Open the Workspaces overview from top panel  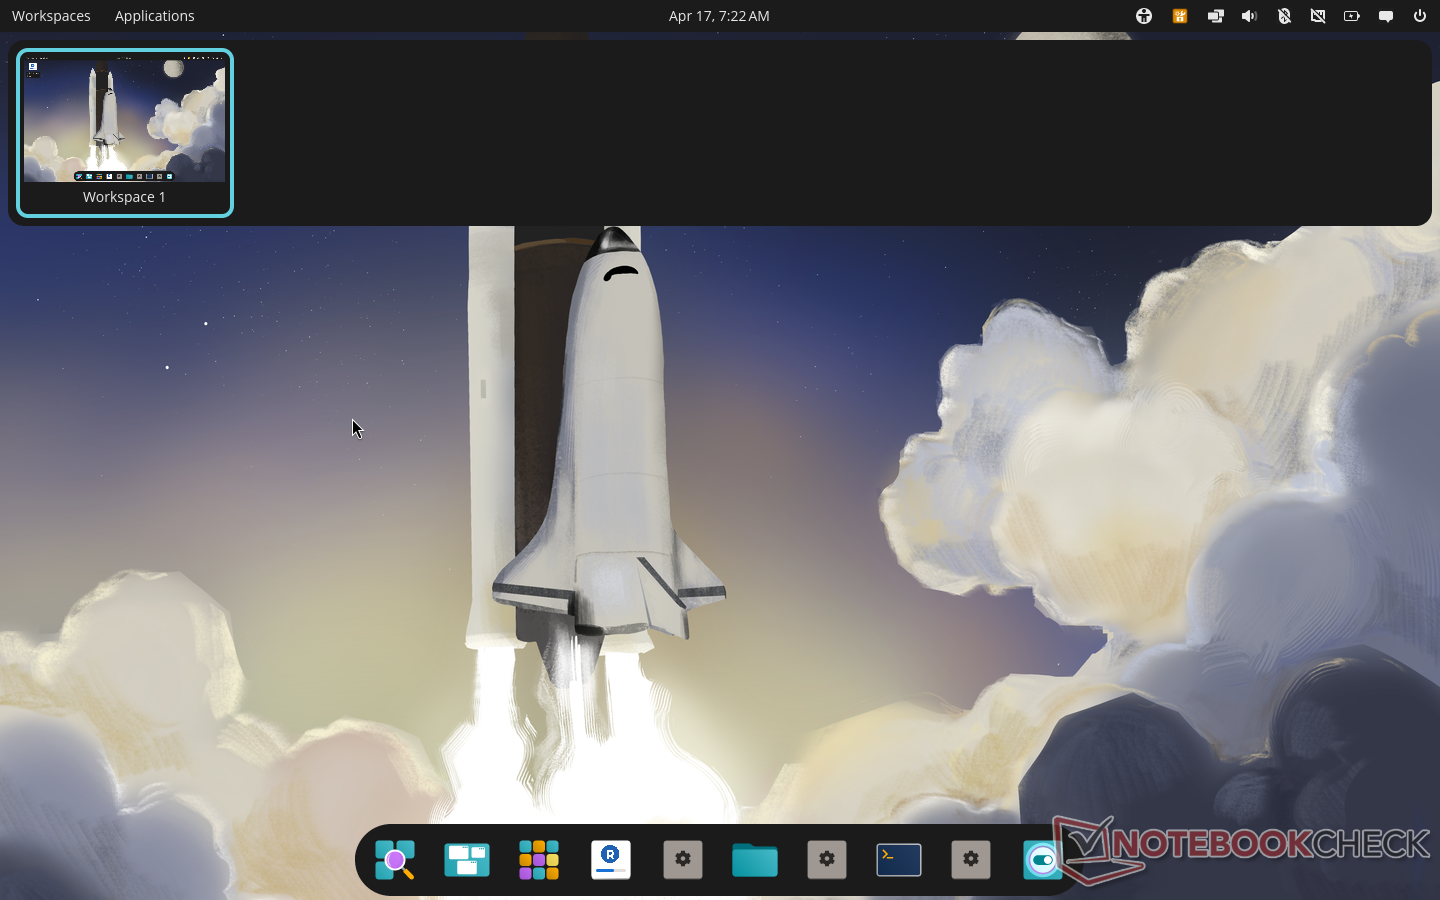51,16
